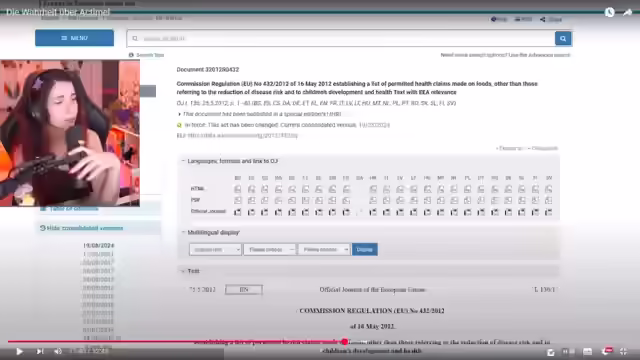Image resolution: width=640 pixels, height=360 pixels.
Task: Open current consolidated version date link
Action: [x=375, y=125]
